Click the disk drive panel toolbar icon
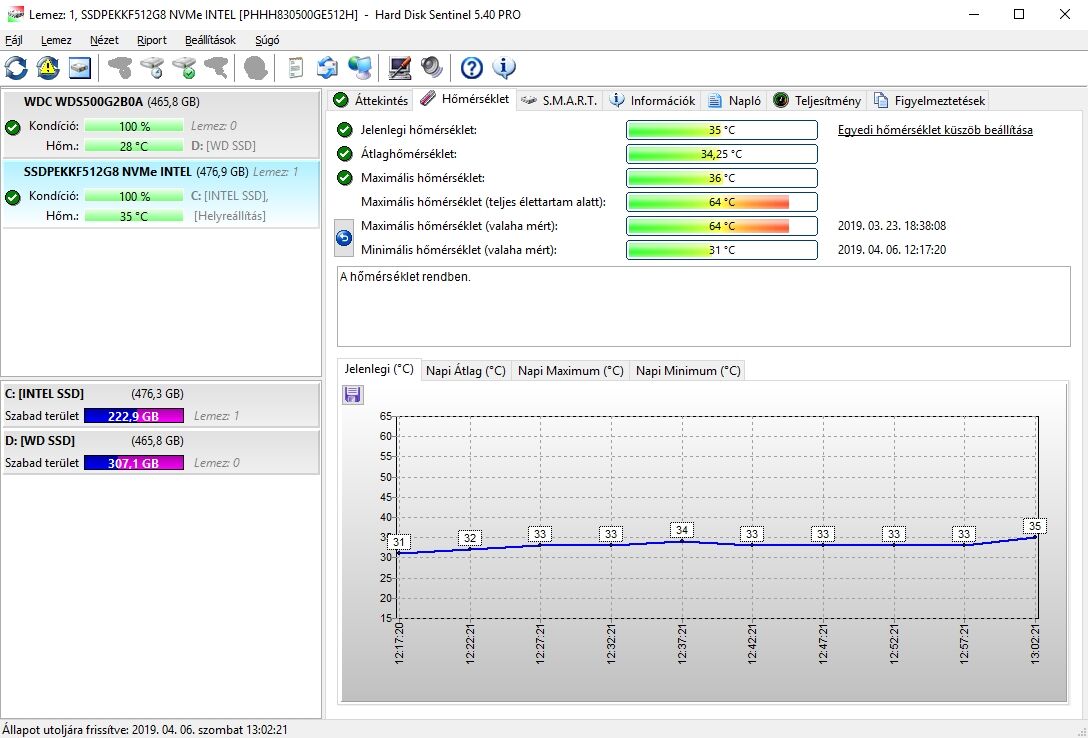Image resolution: width=1088 pixels, height=738 pixels. (x=80, y=68)
